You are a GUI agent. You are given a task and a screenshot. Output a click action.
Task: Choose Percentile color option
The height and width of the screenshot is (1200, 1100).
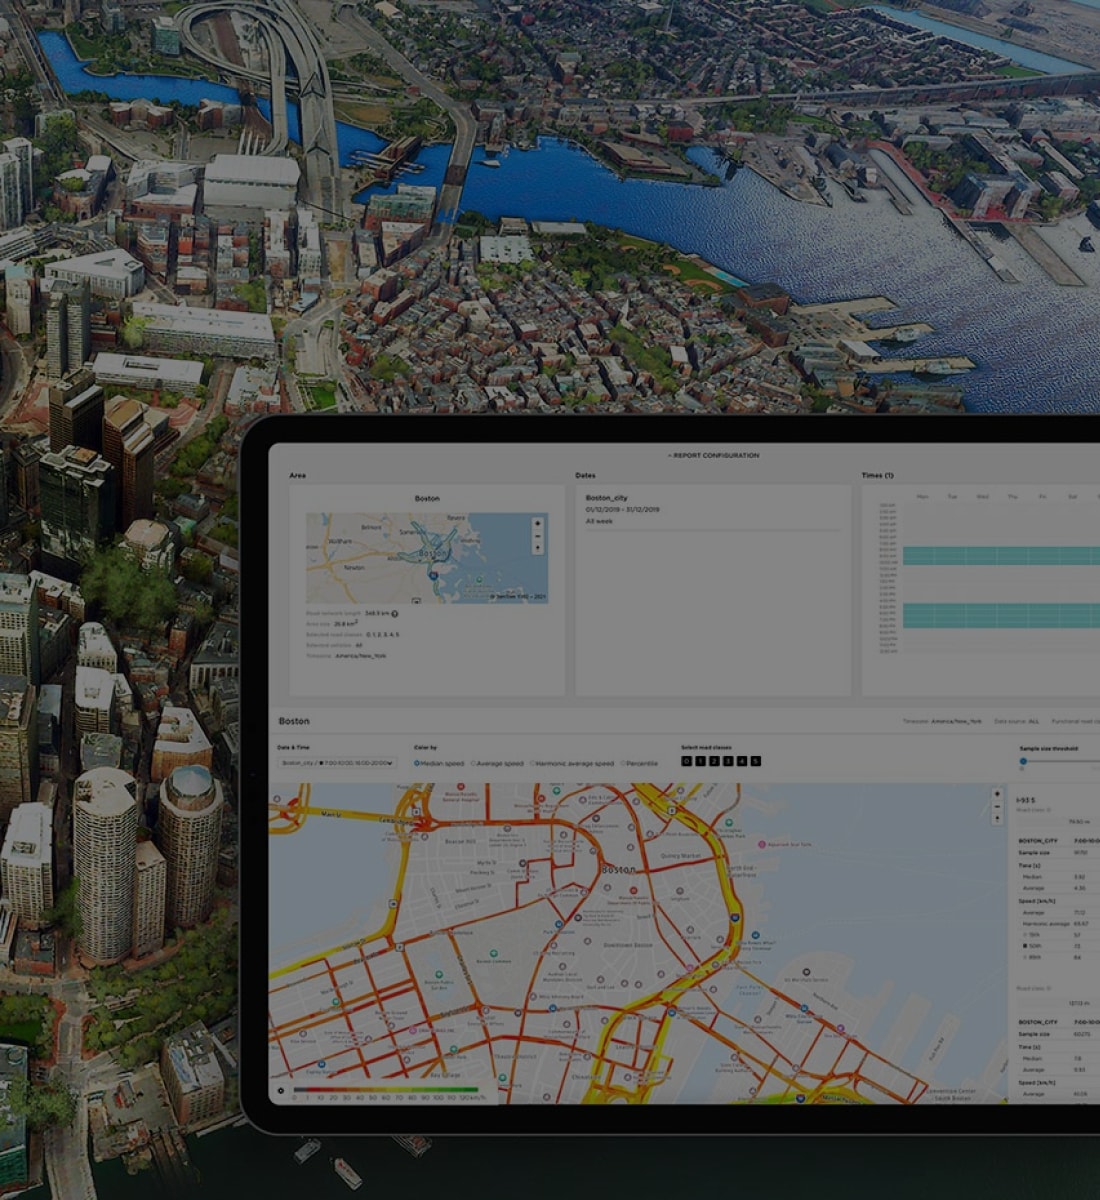pos(623,763)
